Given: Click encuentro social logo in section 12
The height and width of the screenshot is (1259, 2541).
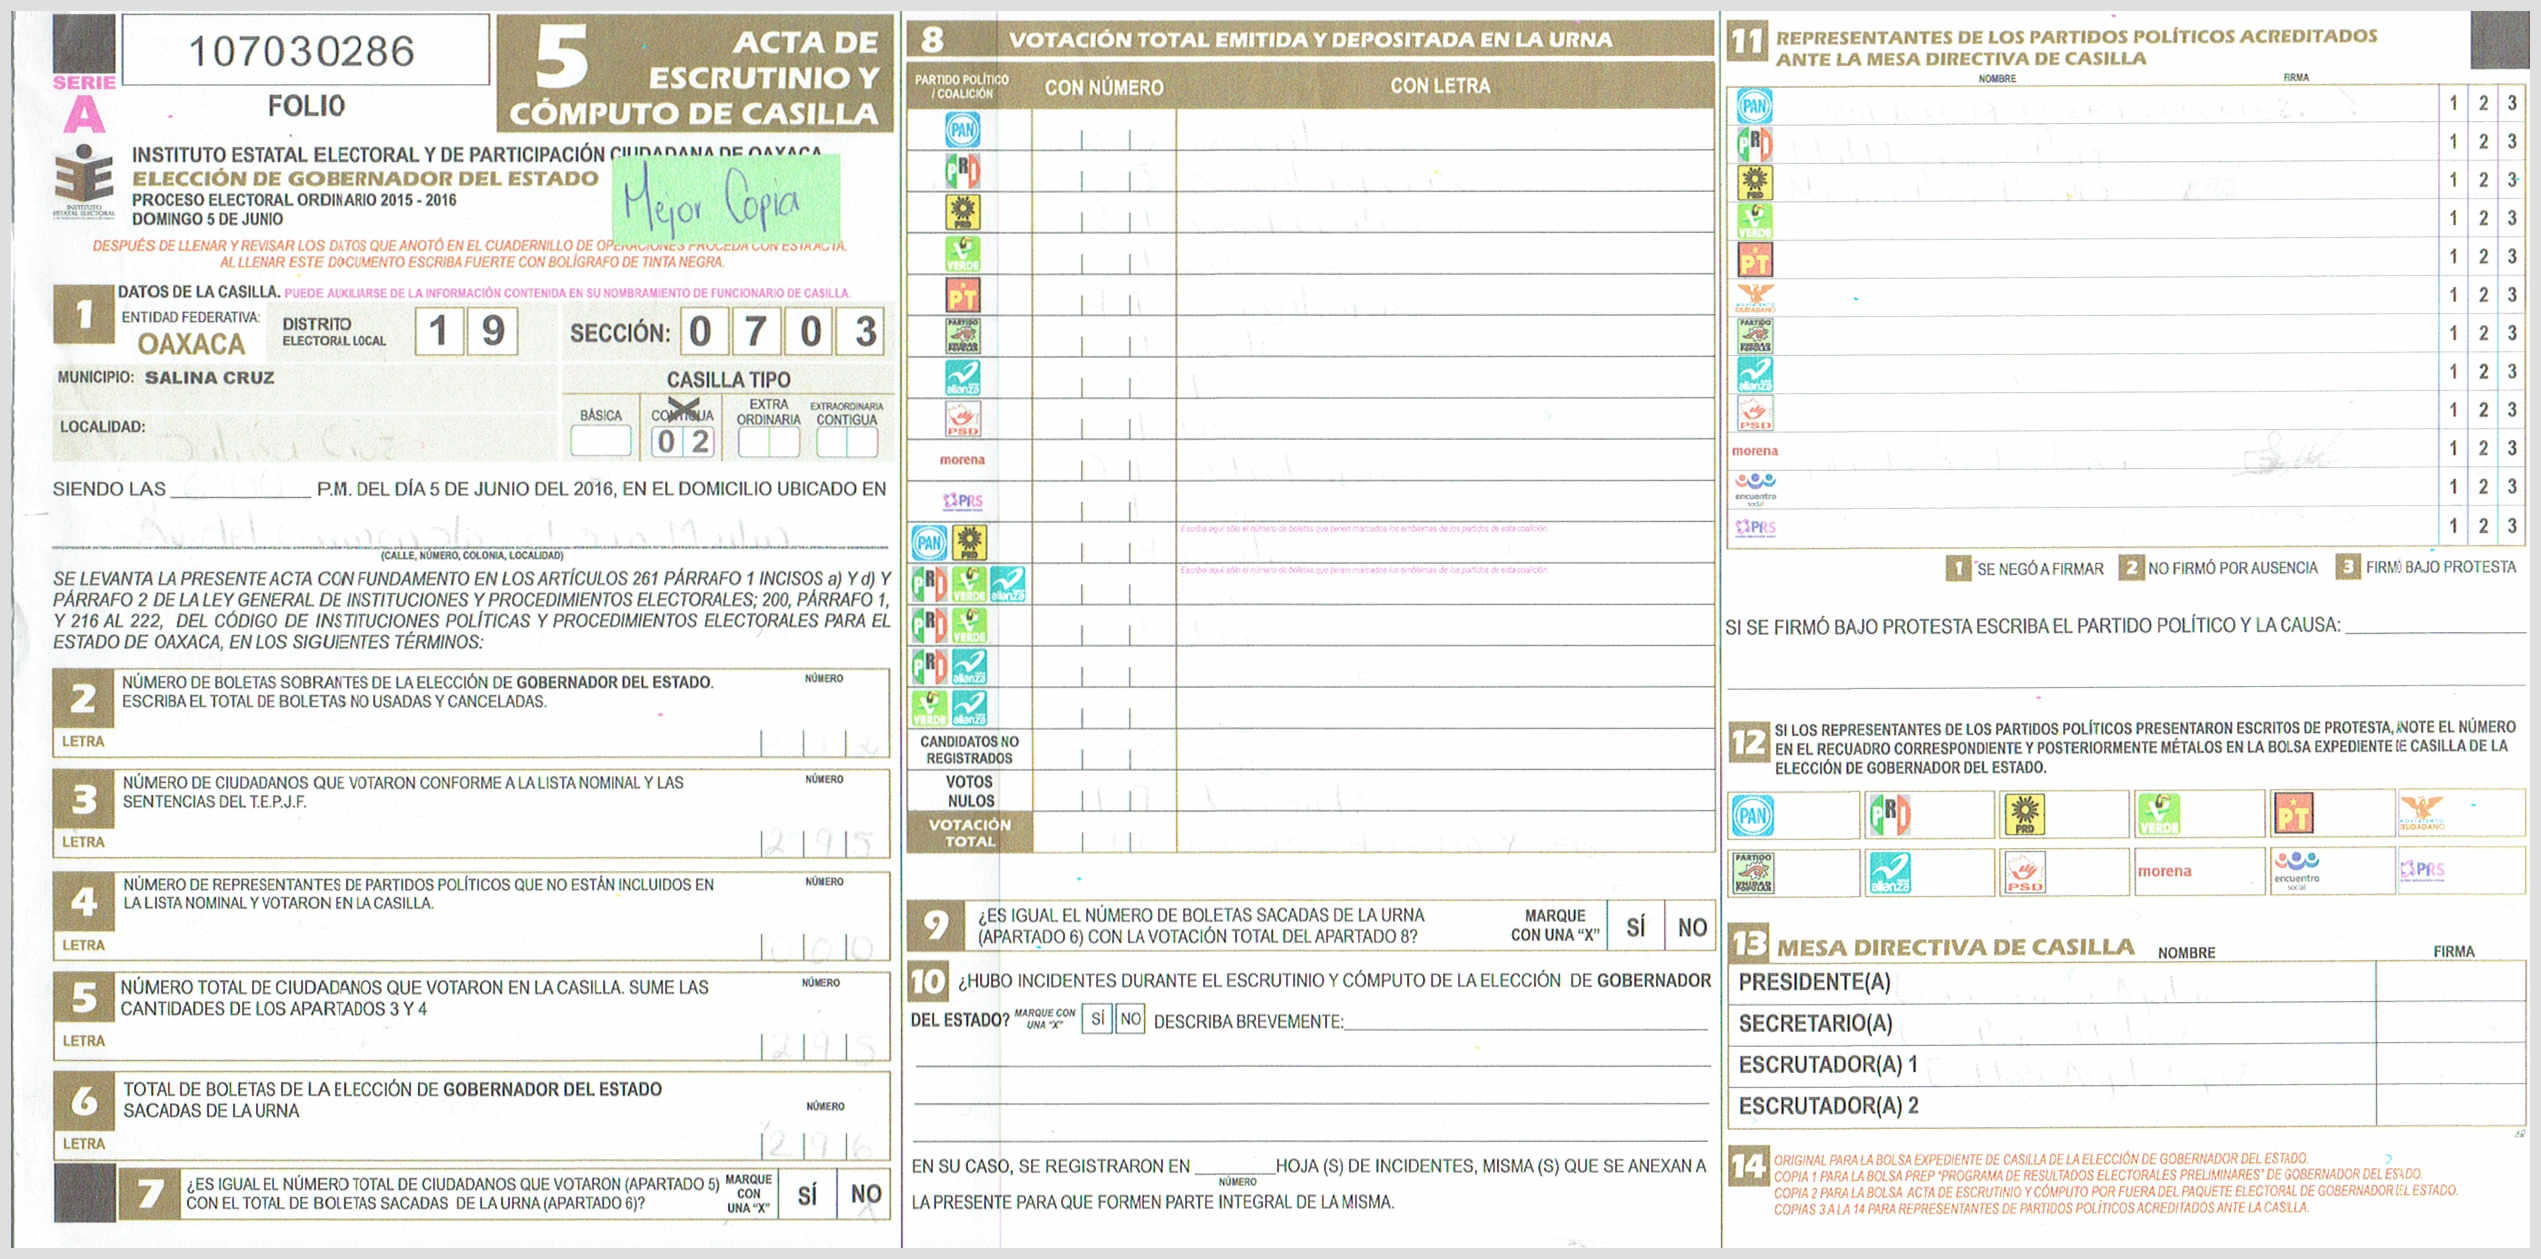Looking at the screenshot, I should (2296, 870).
